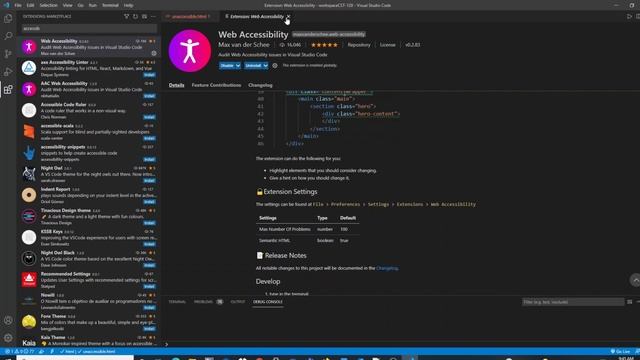Select the Details tab
Image resolution: width=640 pixels, height=360 pixels.
coord(176,85)
